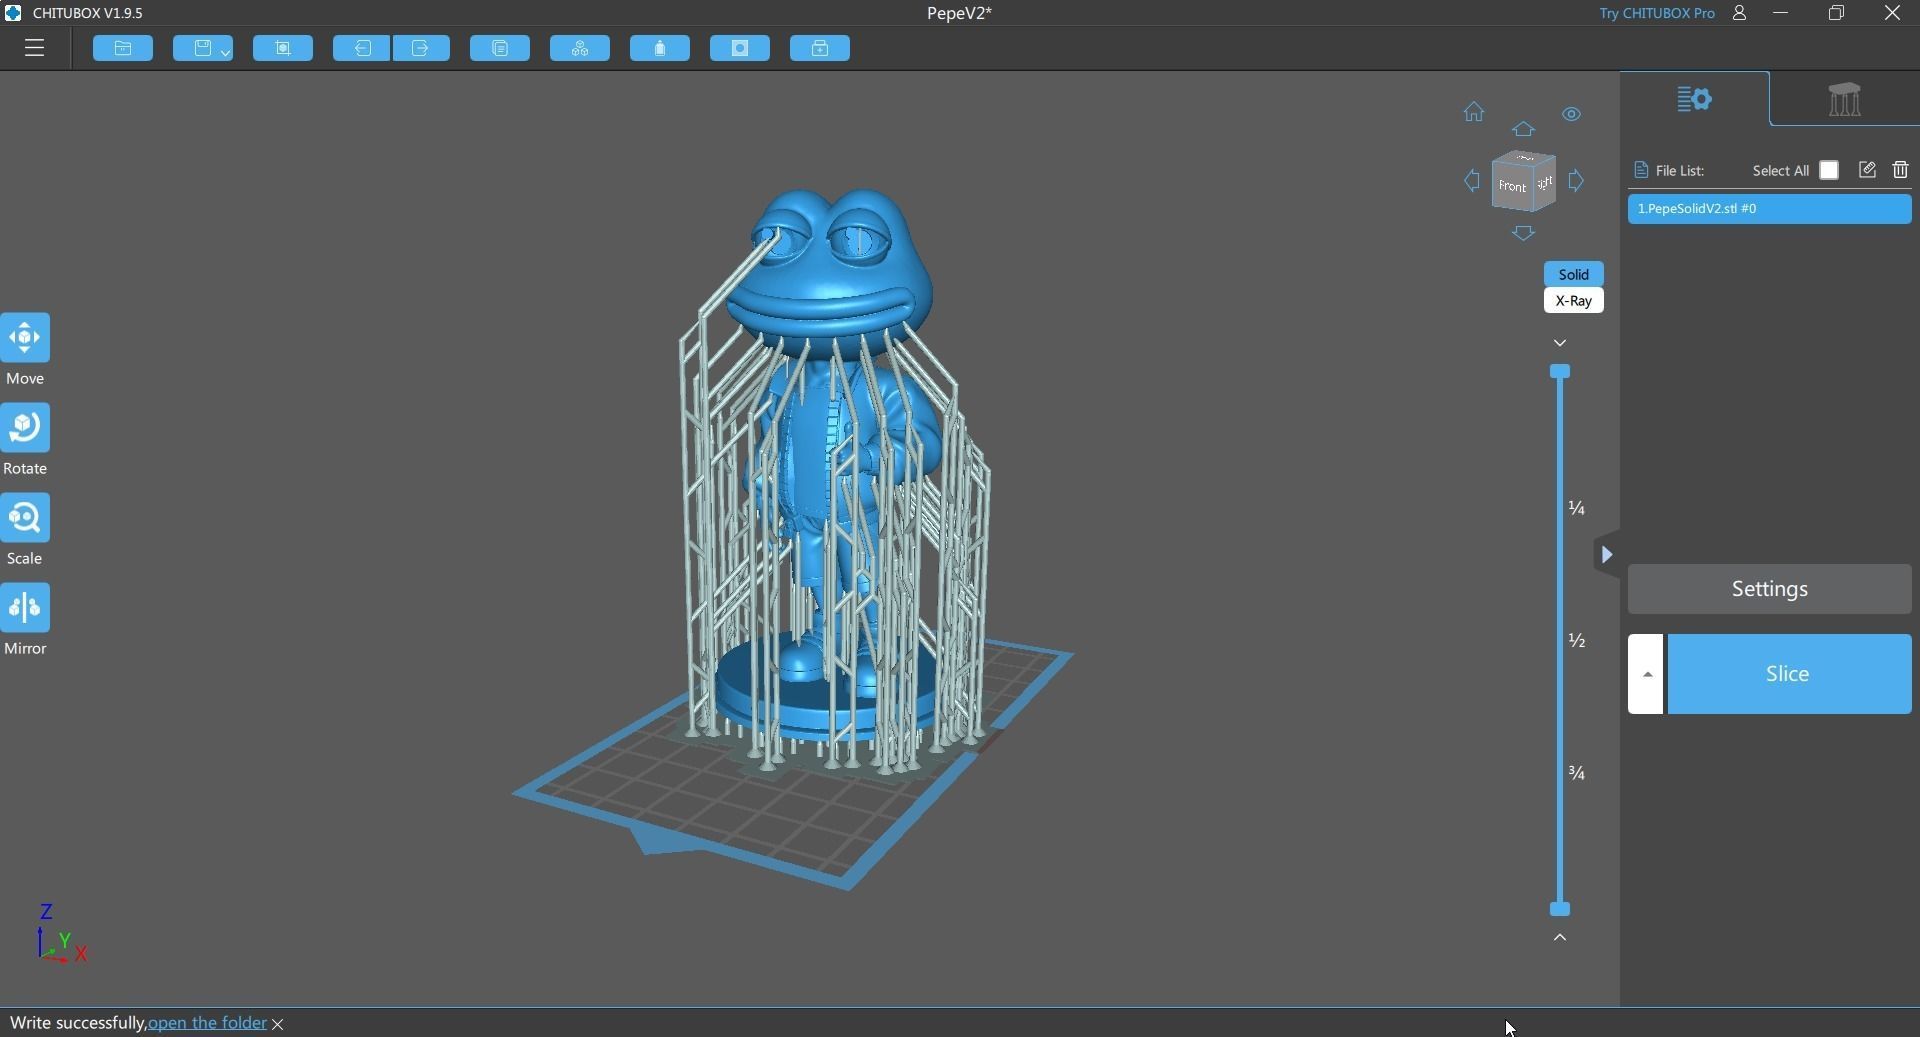The width and height of the screenshot is (1920, 1037).
Task: Select 1.PepeSolidV2.stl #0 in file list
Action: point(1769,209)
